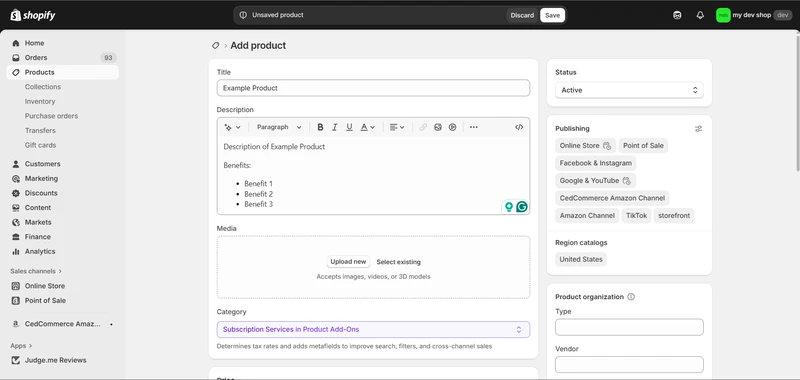Expand Apps heading in sidebar
Image resolution: width=800 pixels, height=380 pixels.
21,345
